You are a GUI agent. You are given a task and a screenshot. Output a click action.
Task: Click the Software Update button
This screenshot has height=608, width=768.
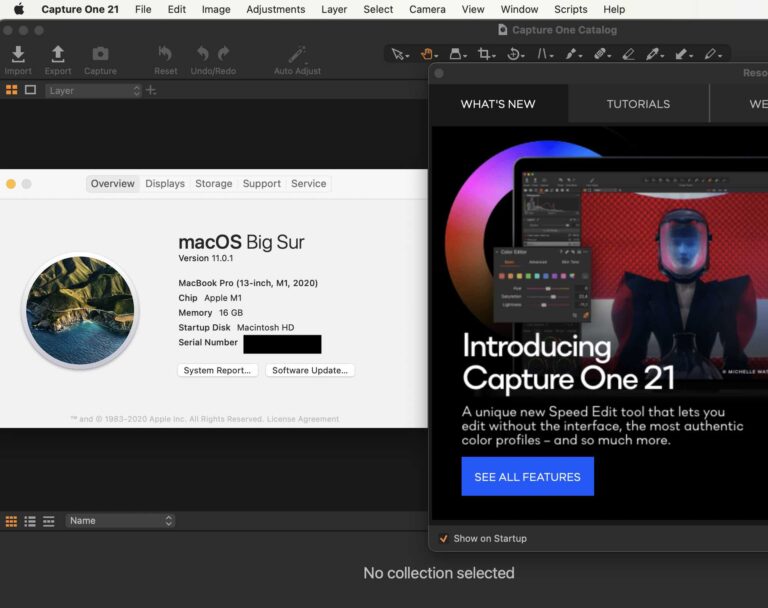pyautogui.click(x=310, y=370)
